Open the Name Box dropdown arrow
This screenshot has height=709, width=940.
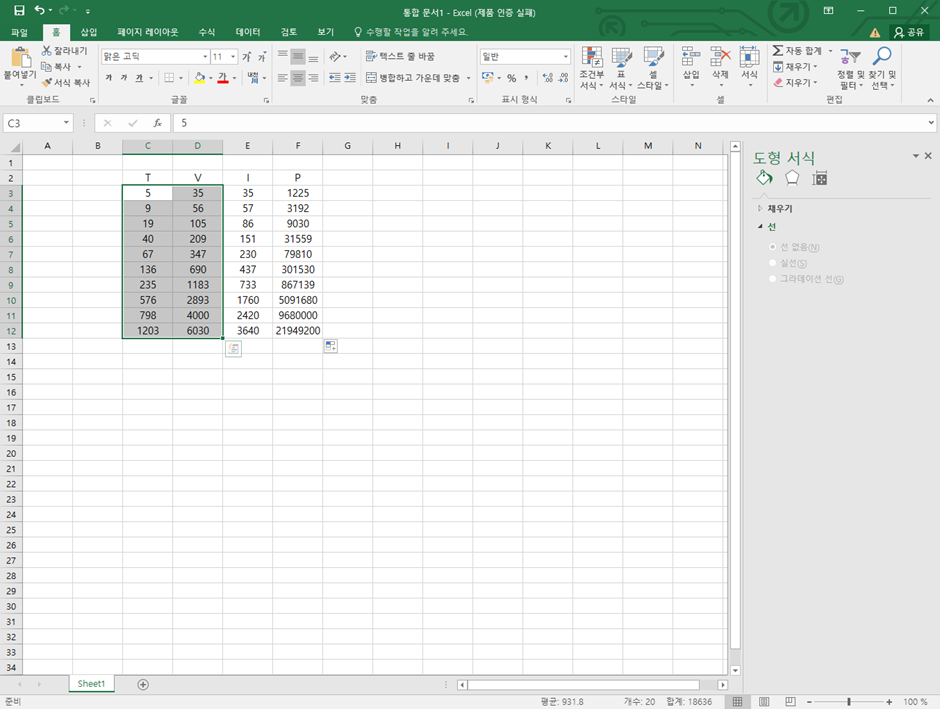tap(66, 122)
